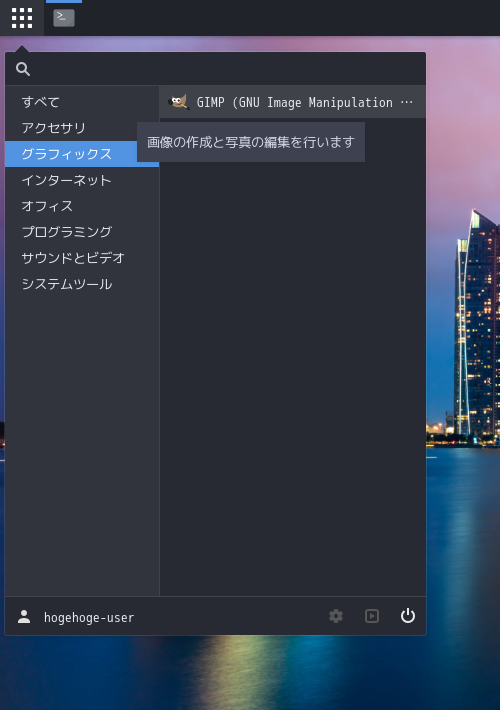Click the power button icon
Viewport: 500px width, 710px height.
coord(408,616)
